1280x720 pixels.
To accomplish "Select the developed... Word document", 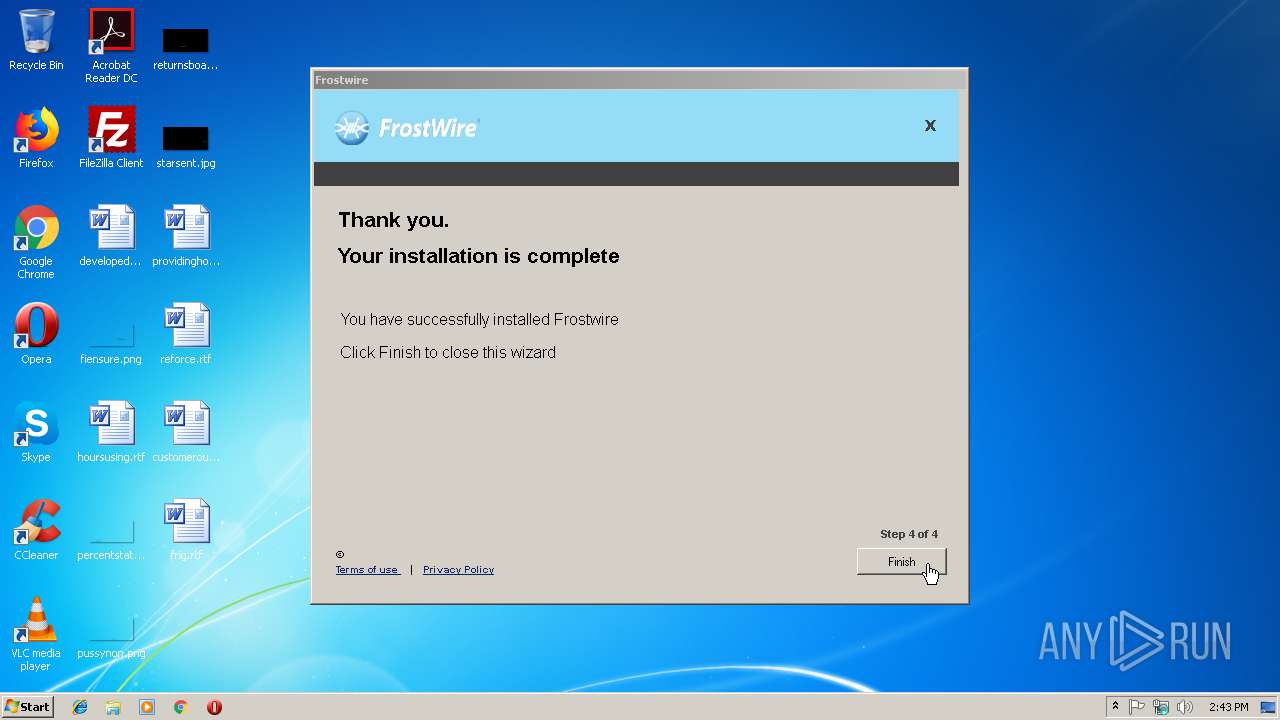I will pyautogui.click(x=111, y=237).
